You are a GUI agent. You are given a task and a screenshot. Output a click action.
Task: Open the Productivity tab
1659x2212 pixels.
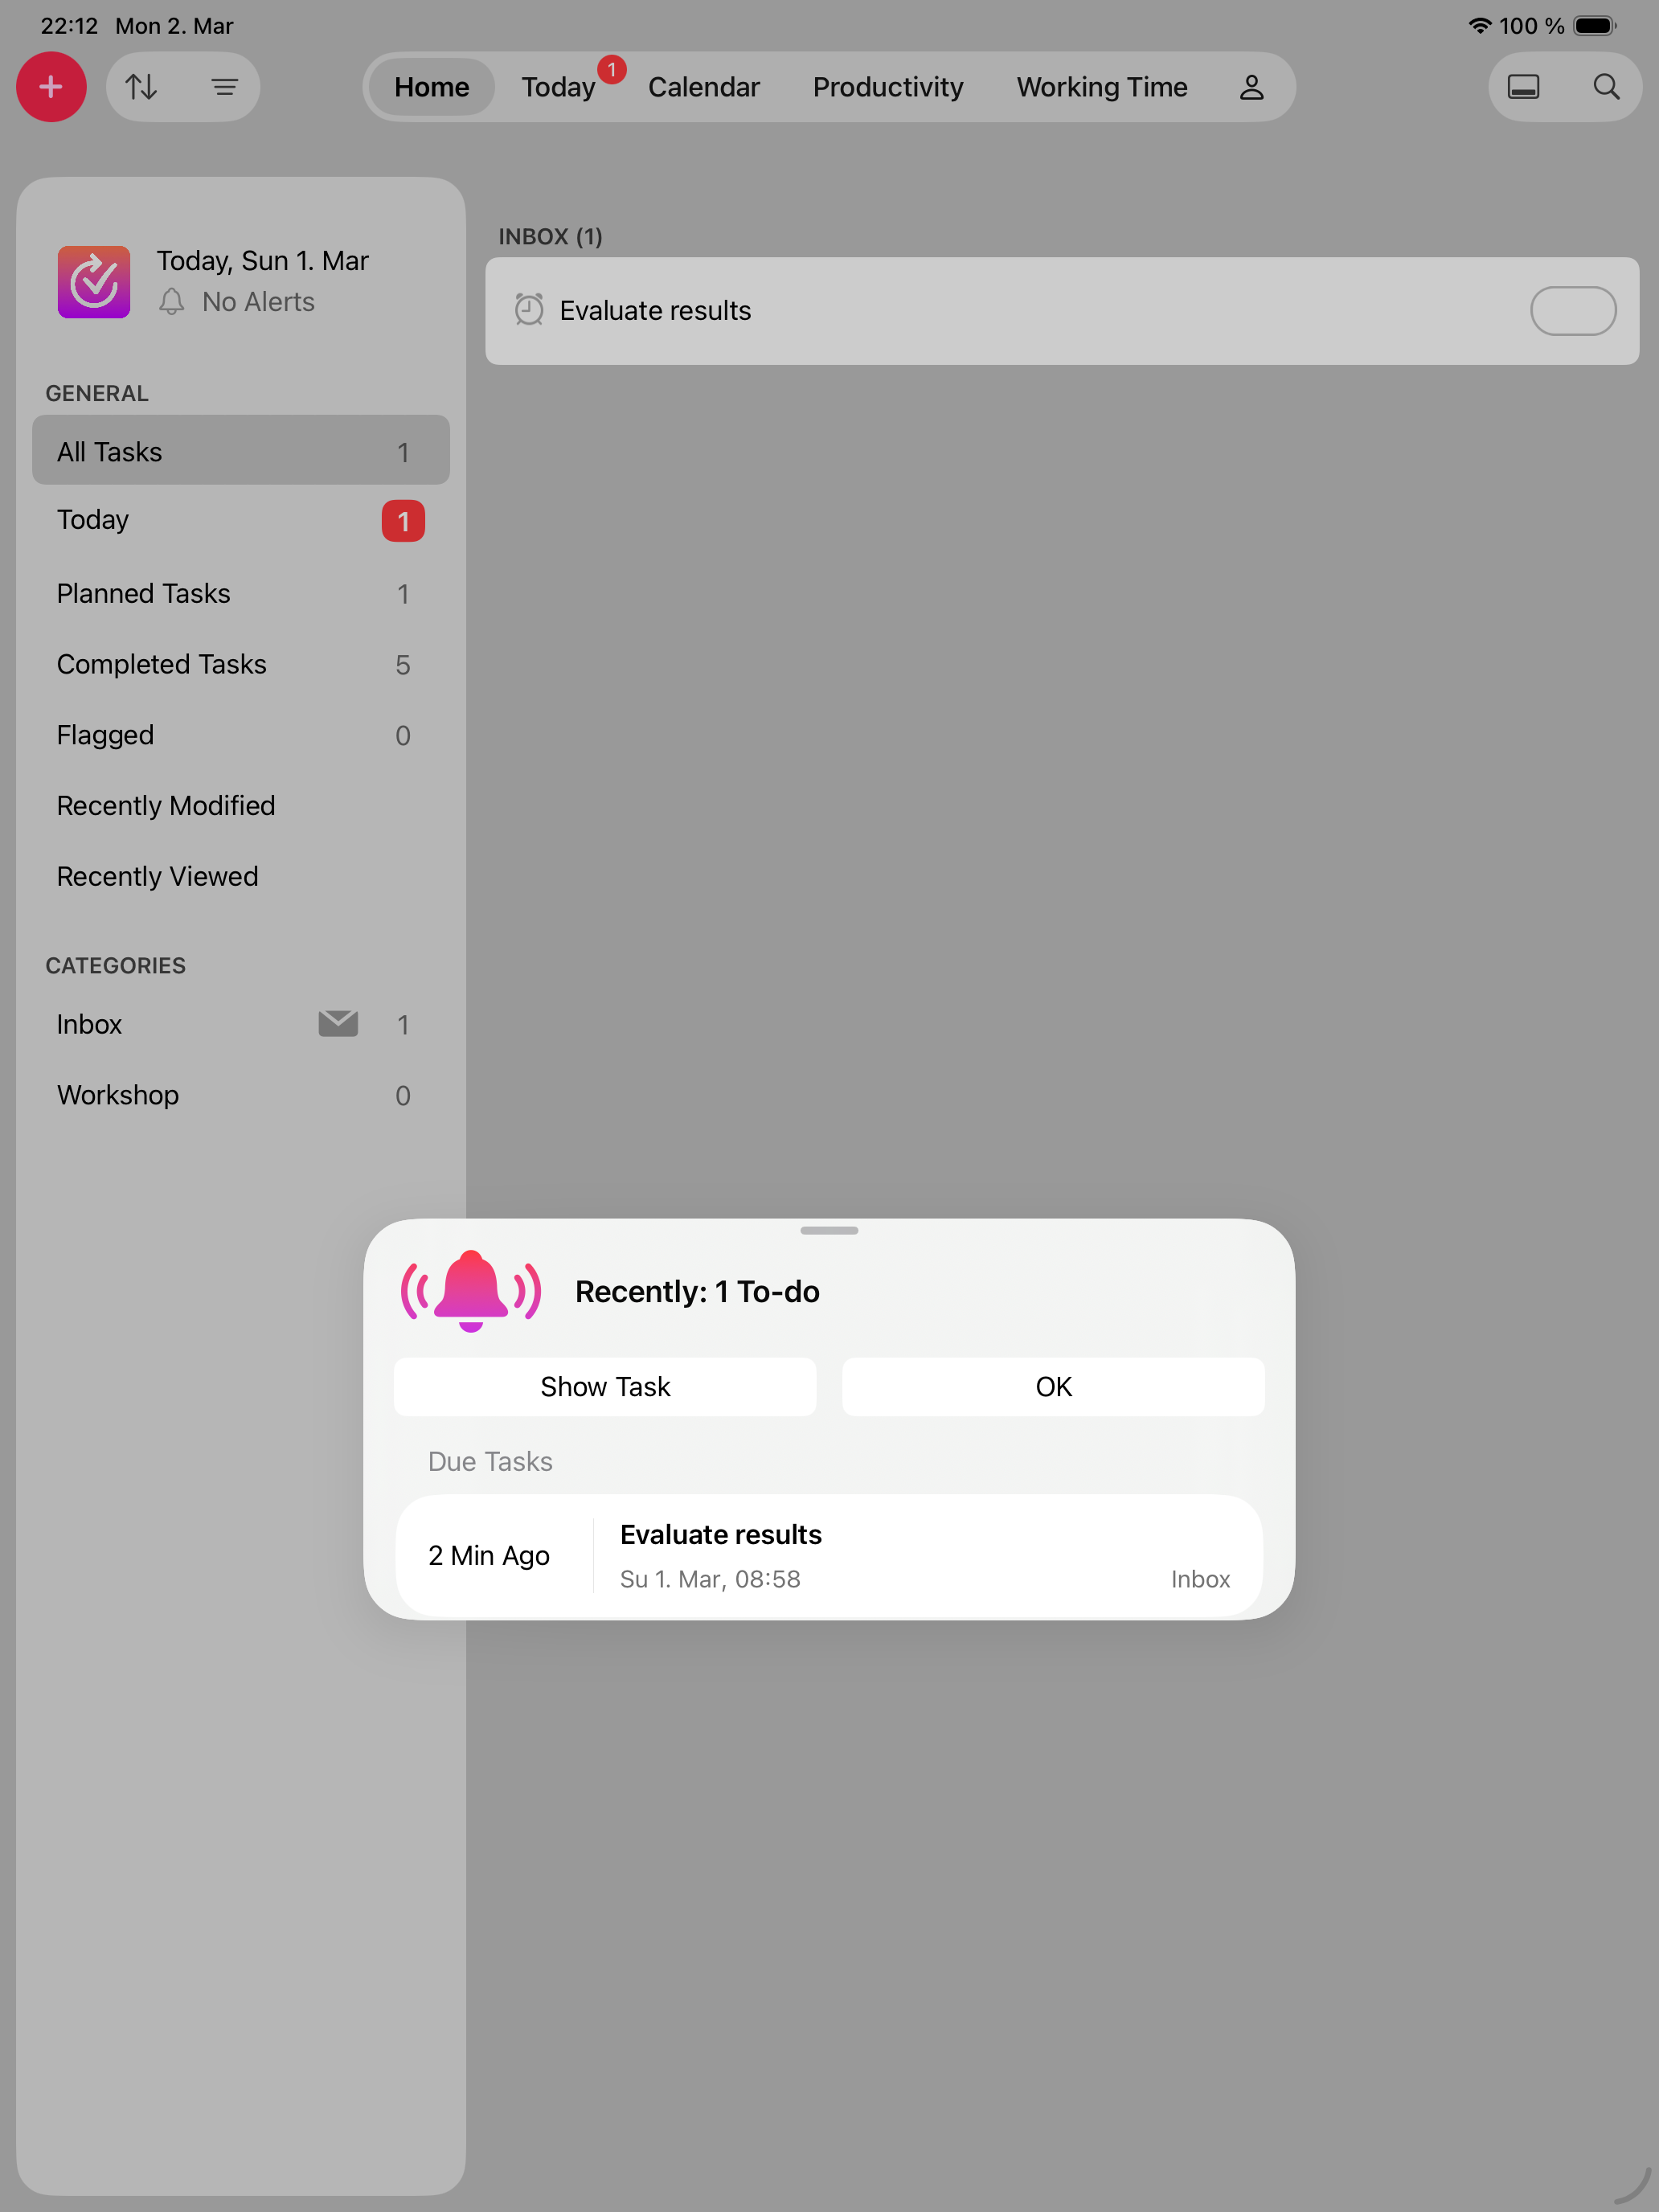pos(887,87)
